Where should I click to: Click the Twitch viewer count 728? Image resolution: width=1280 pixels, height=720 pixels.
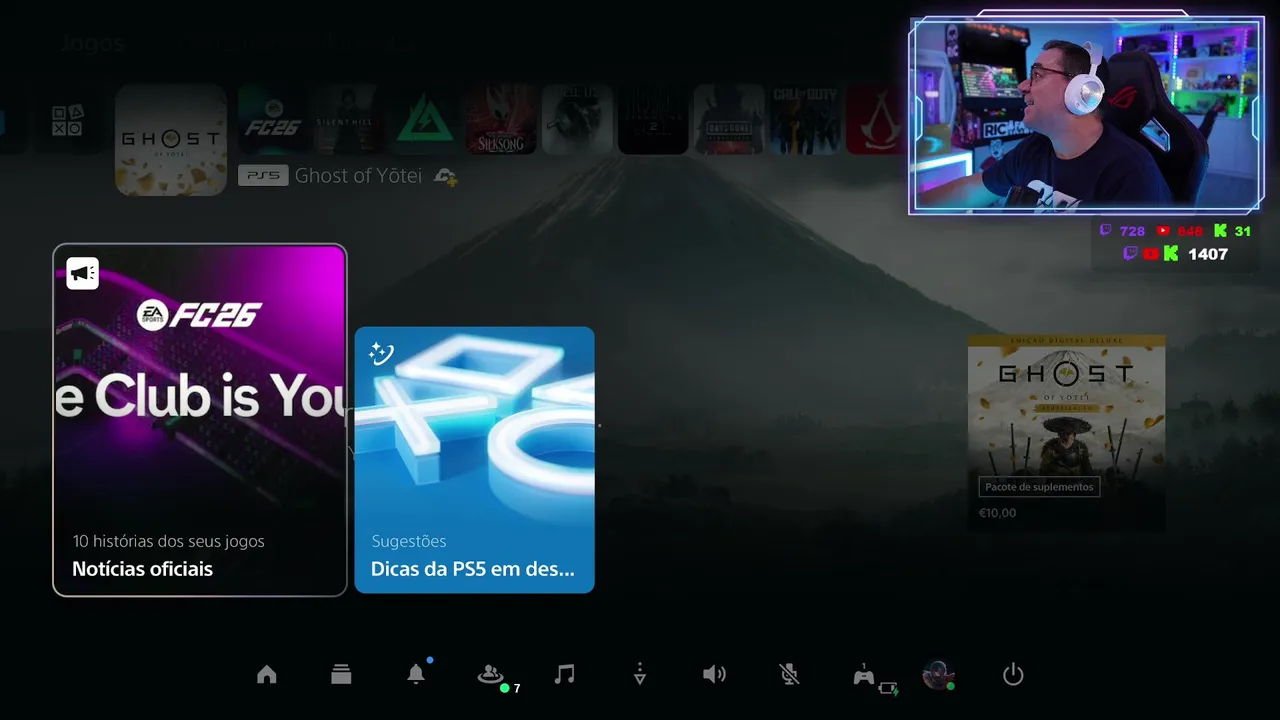point(1132,231)
